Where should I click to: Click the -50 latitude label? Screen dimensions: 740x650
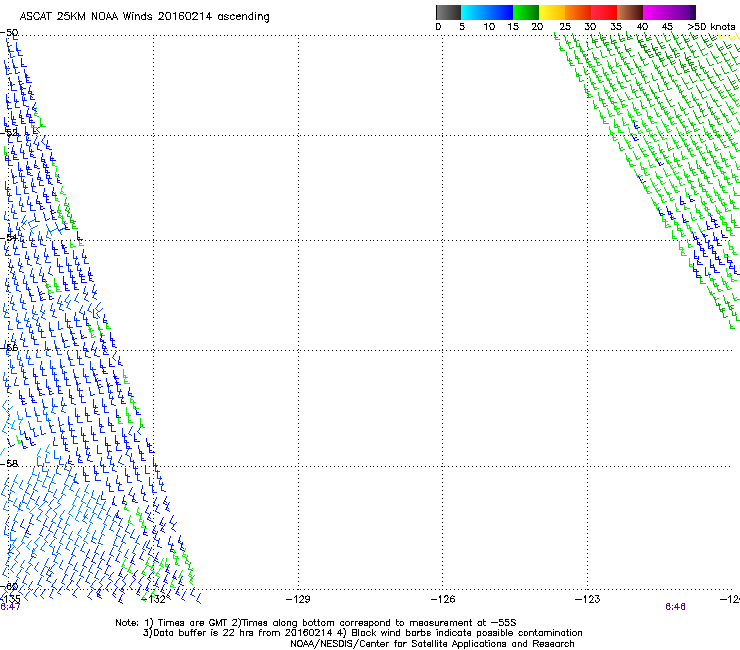click(9, 33)
